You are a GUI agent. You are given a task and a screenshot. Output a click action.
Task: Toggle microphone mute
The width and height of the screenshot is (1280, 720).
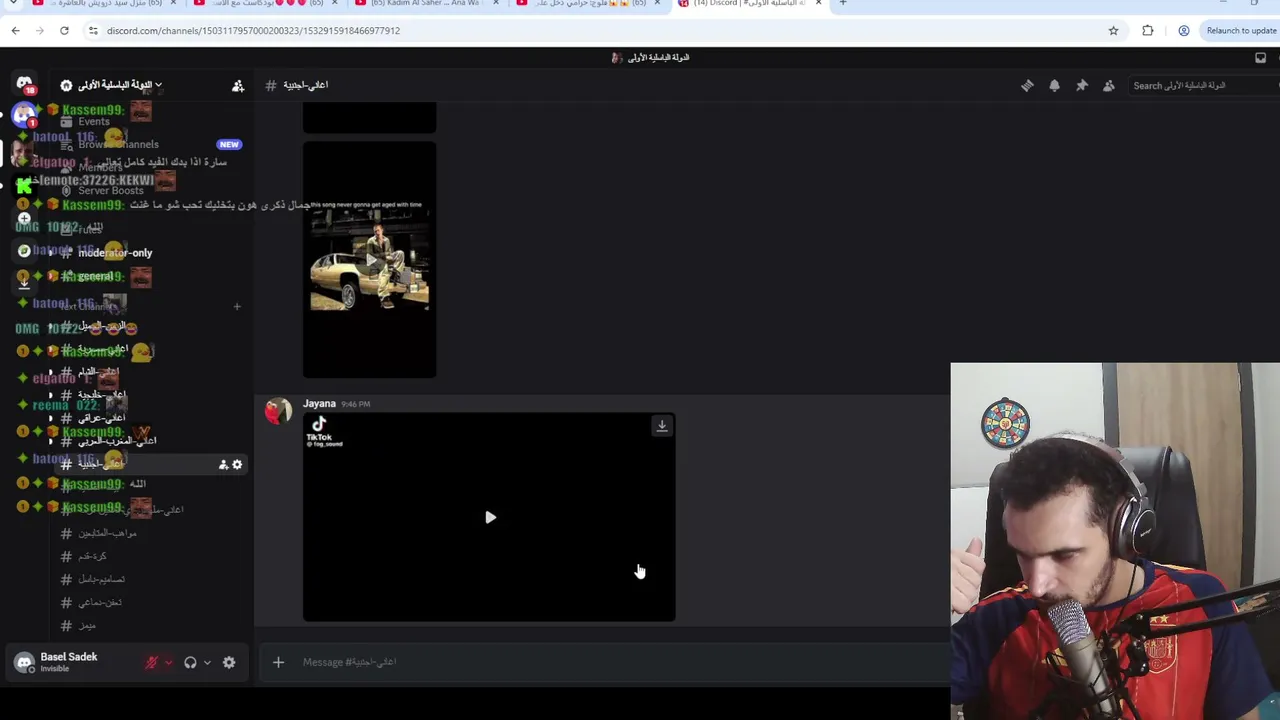(152, 662)
